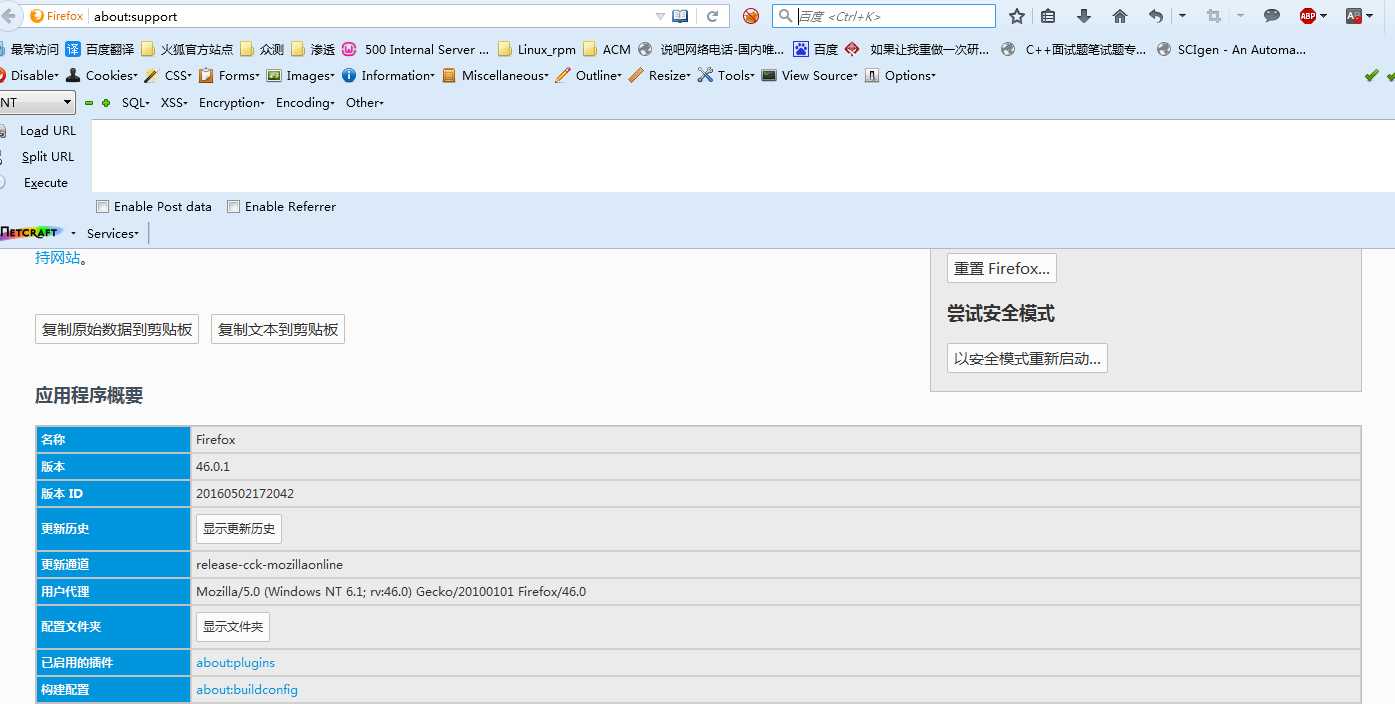Click the Firefox identity icon in address bar
1395x704 pixels.
(57, 16)
